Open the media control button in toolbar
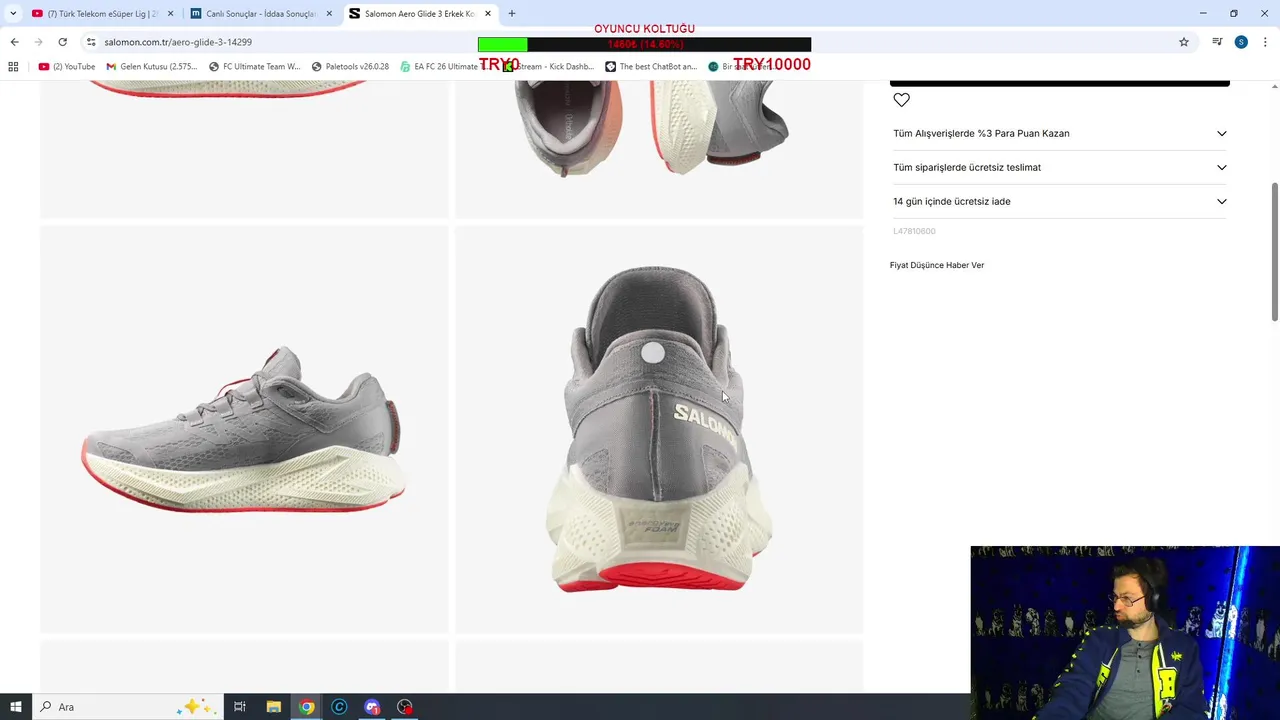 [1217, 42]
